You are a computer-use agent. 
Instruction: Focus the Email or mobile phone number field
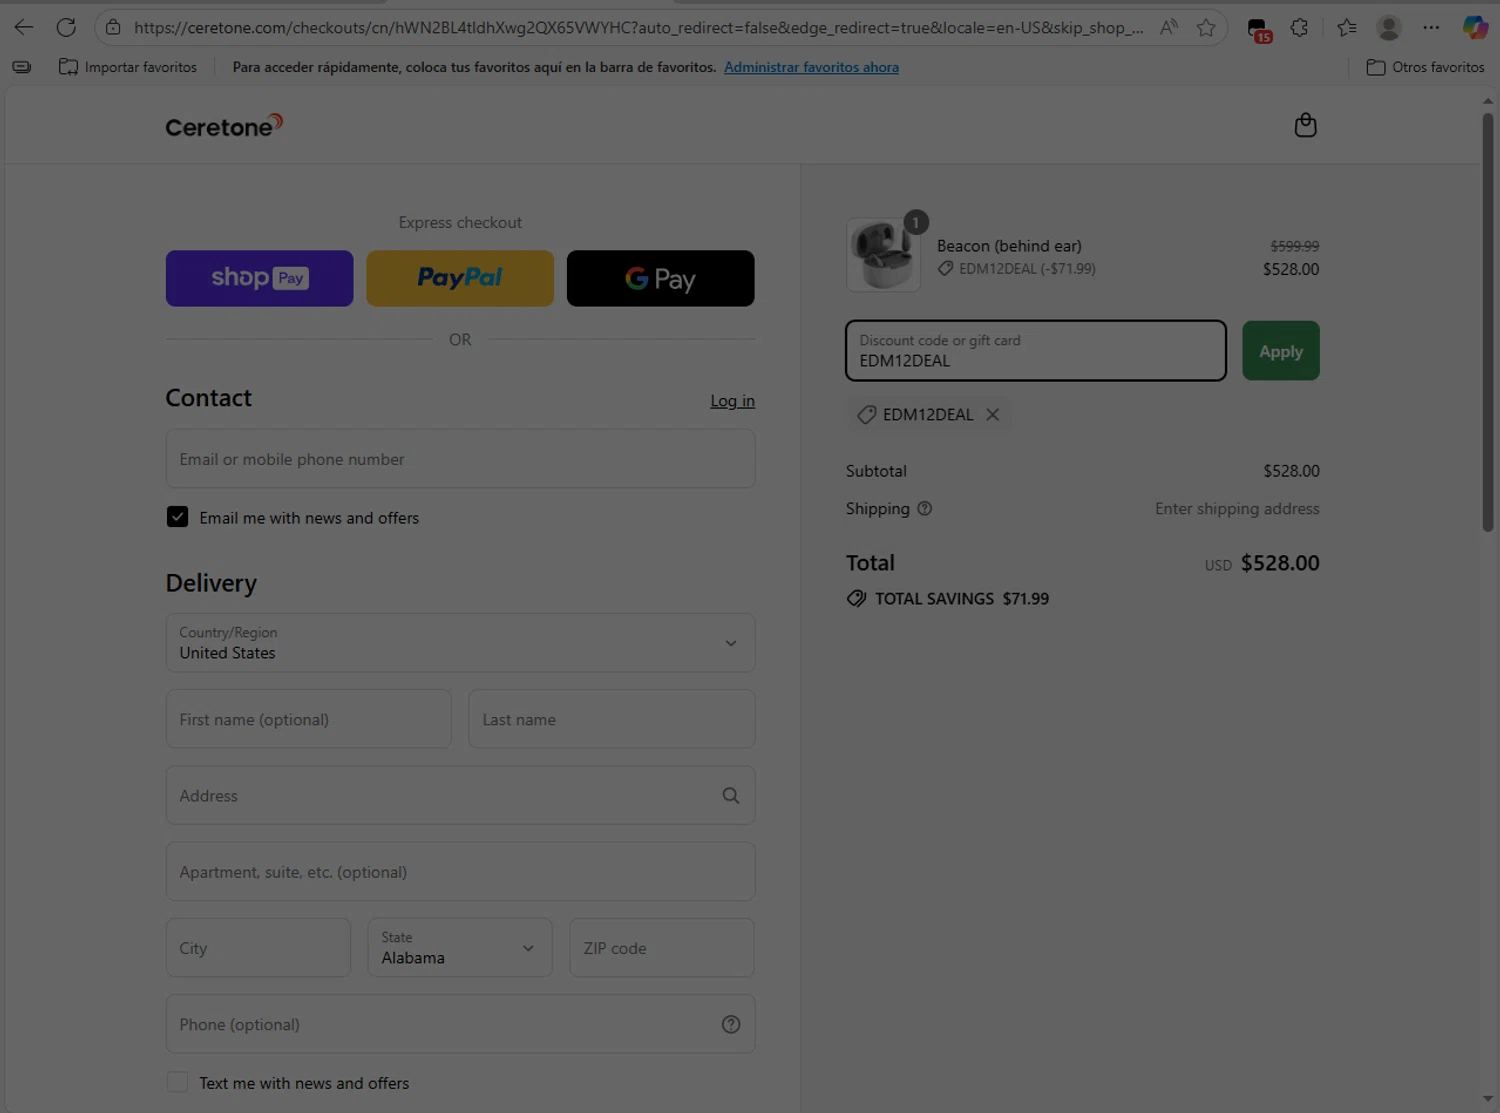(460, 459)
